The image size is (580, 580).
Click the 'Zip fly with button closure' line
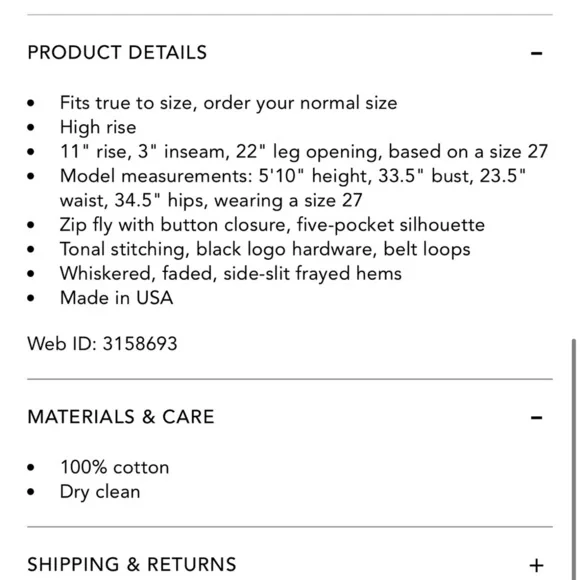pyautogui.click(x=272, y=225)
